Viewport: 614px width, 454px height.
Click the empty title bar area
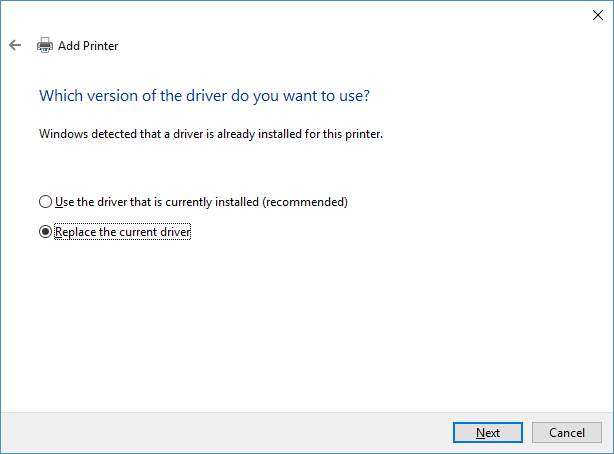(300, 14)
